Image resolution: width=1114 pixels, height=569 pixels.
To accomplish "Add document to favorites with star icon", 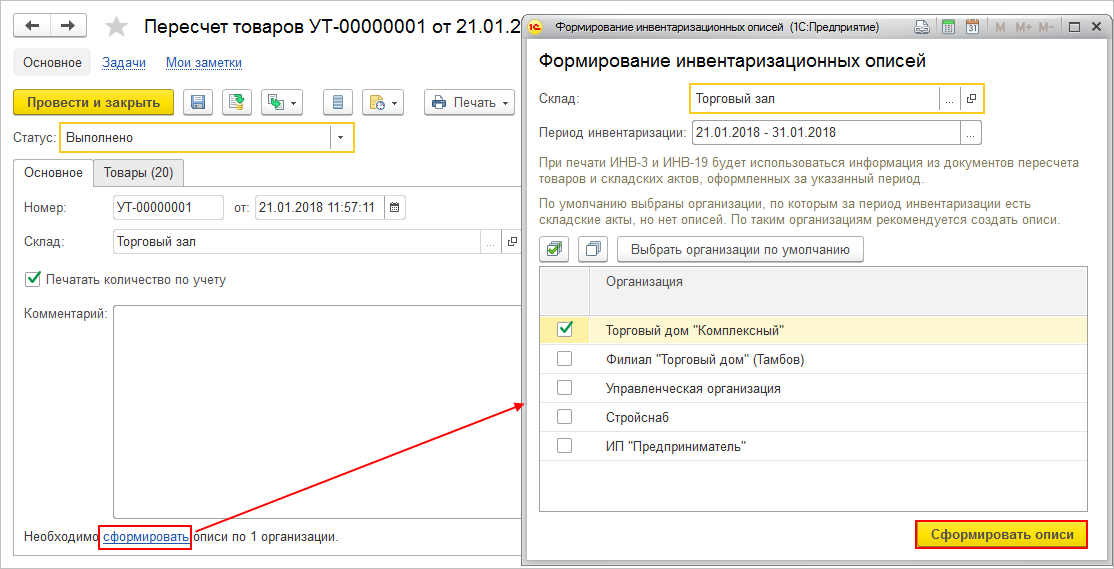I will coord(117,26).
